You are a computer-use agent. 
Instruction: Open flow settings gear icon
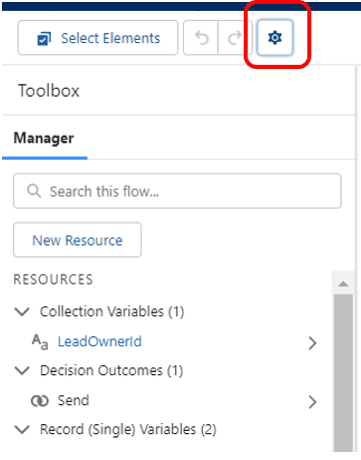coord(275,38)
